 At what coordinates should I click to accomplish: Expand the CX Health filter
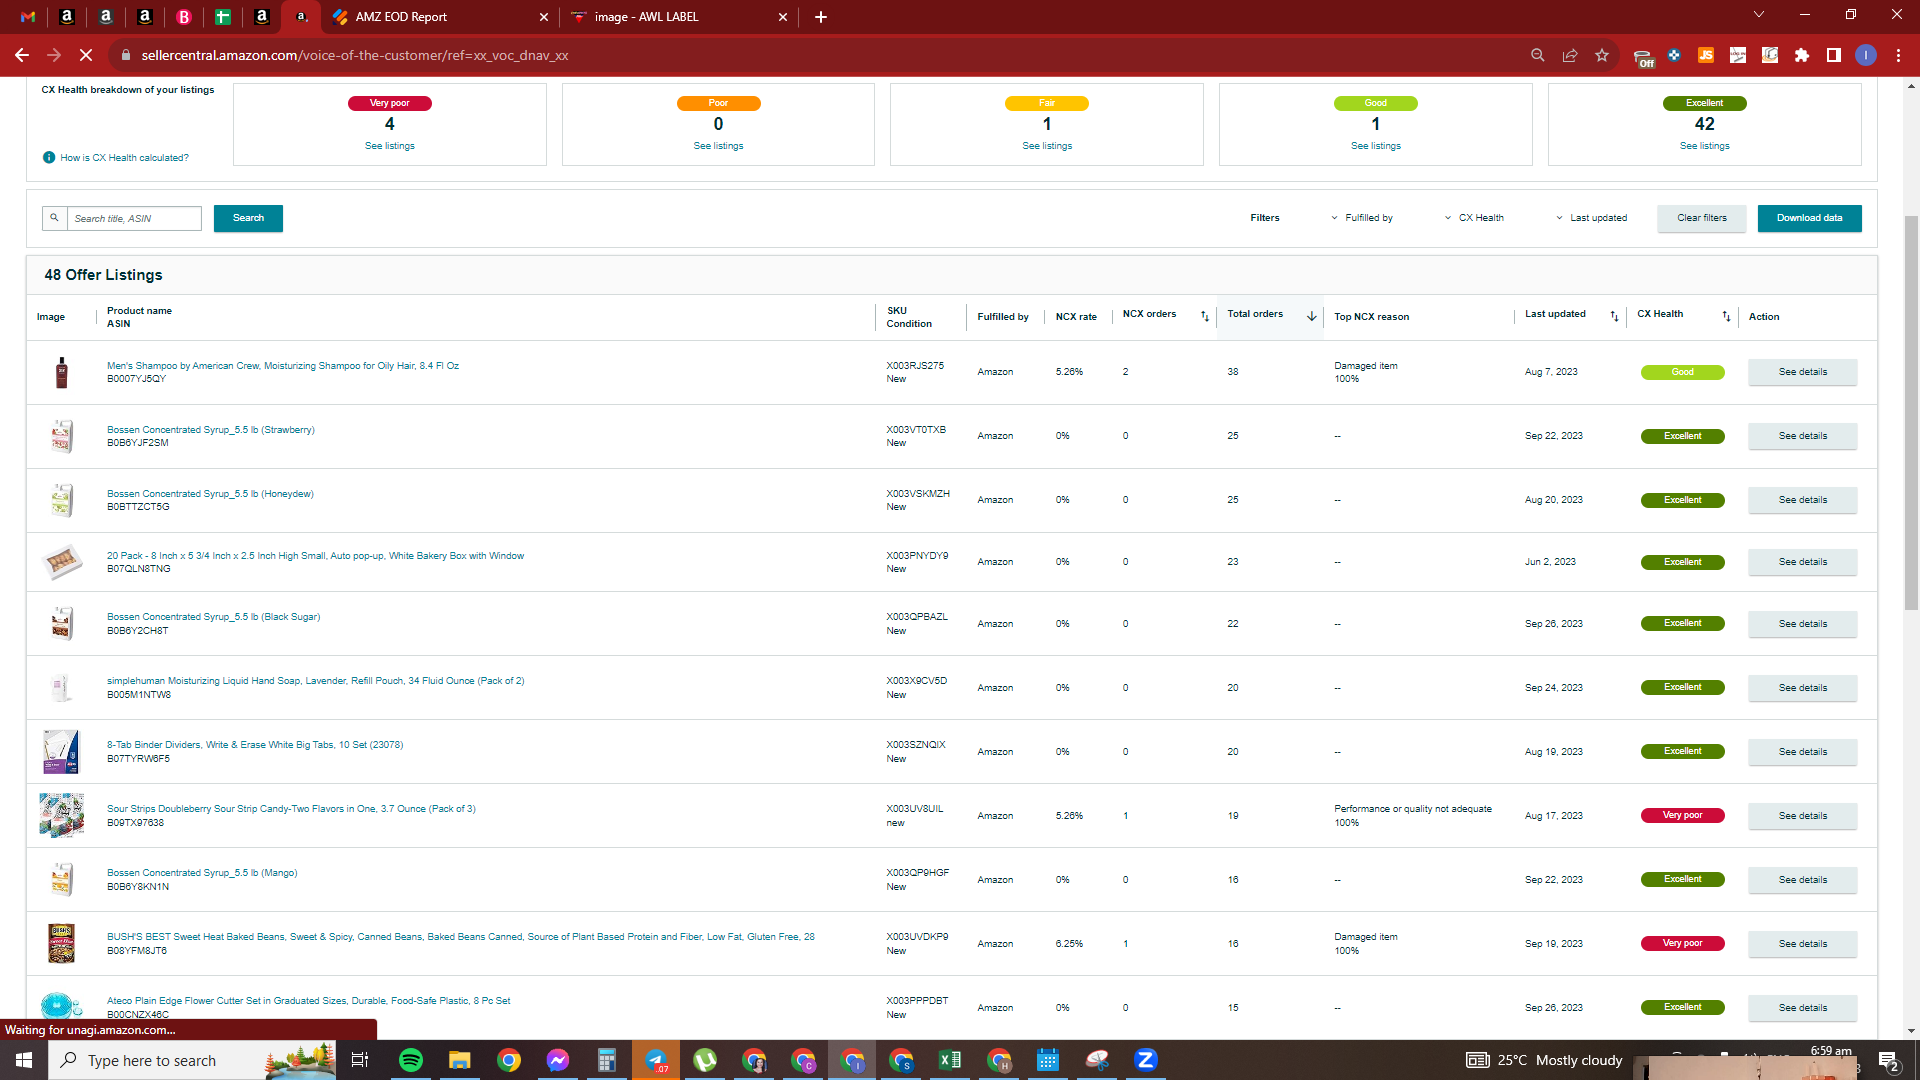click(x=1474, y=218)
